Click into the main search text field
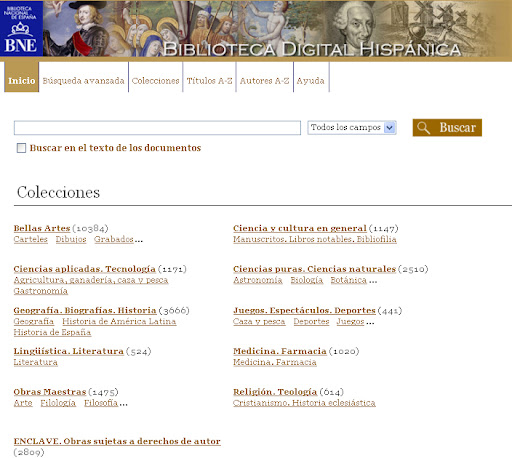Screen dimensions: 512x458 click(157, 128)
